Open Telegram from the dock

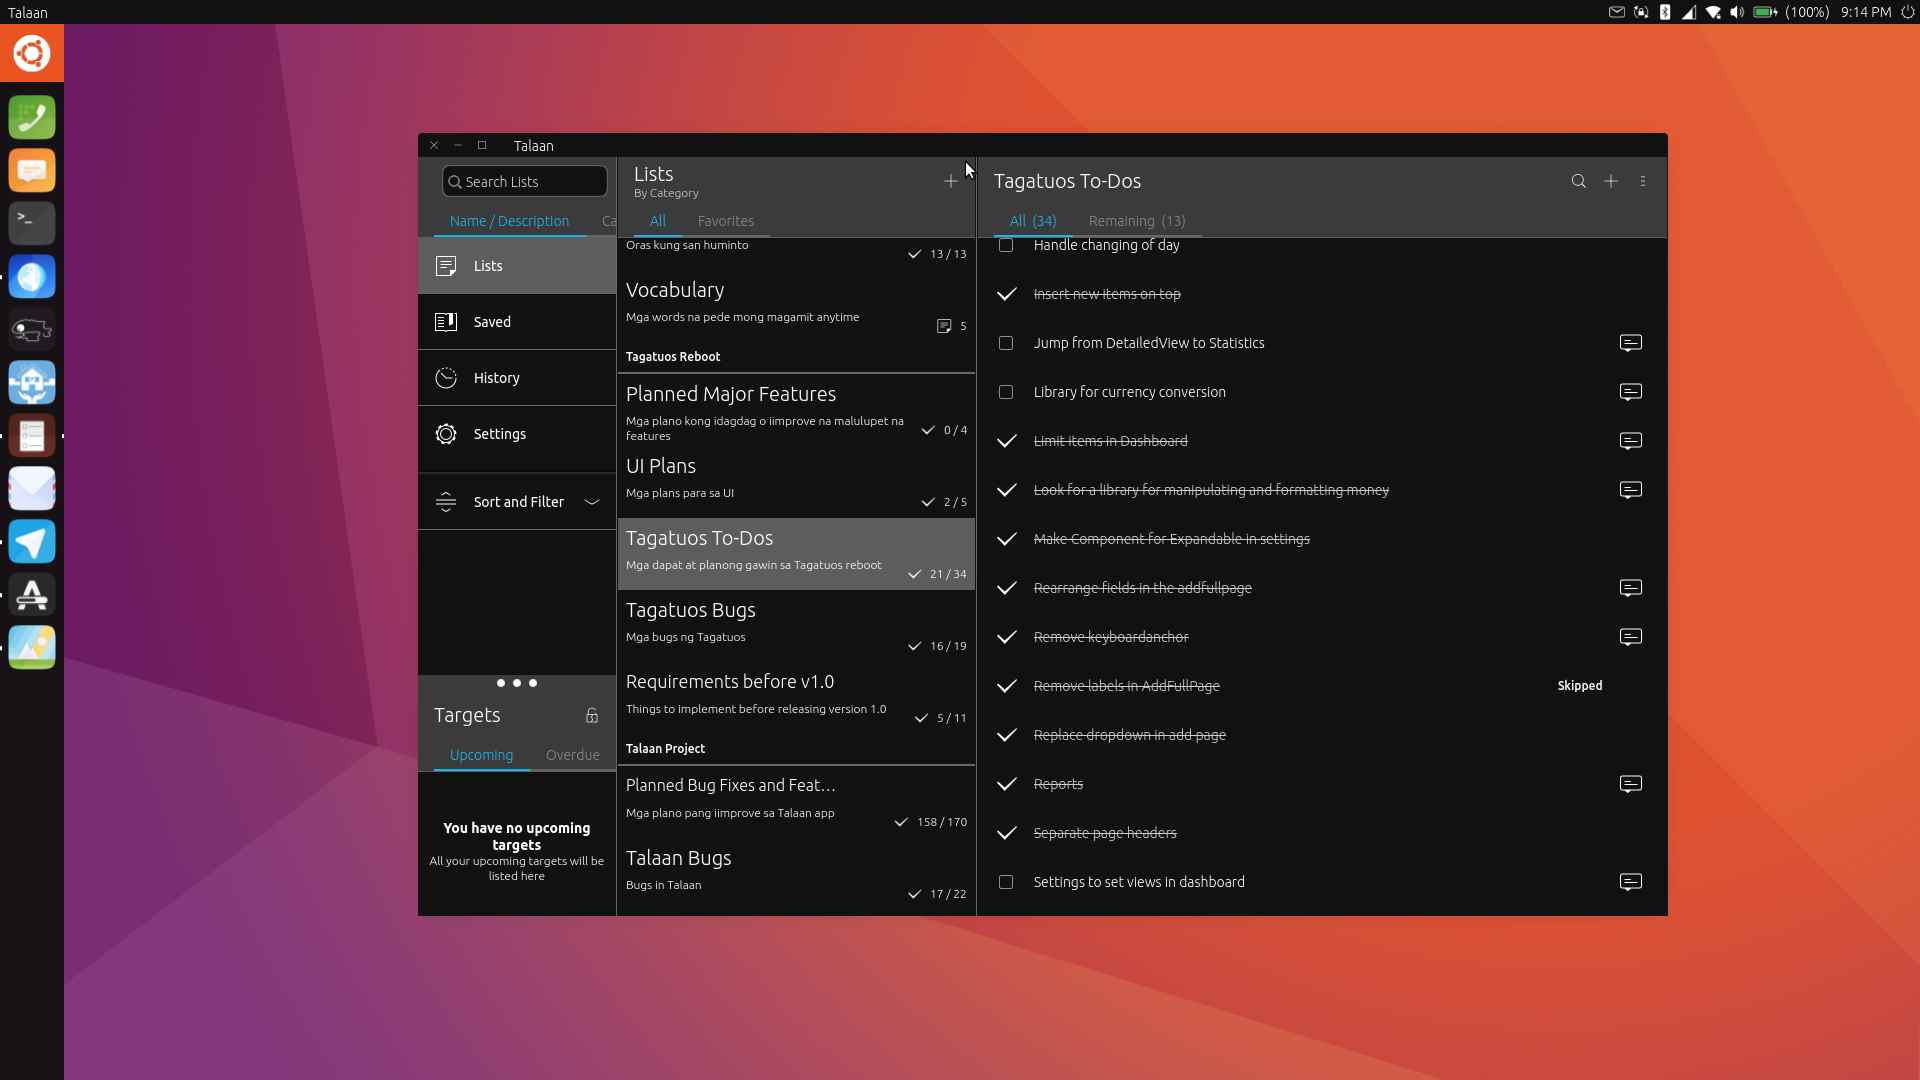pos(32,542)
